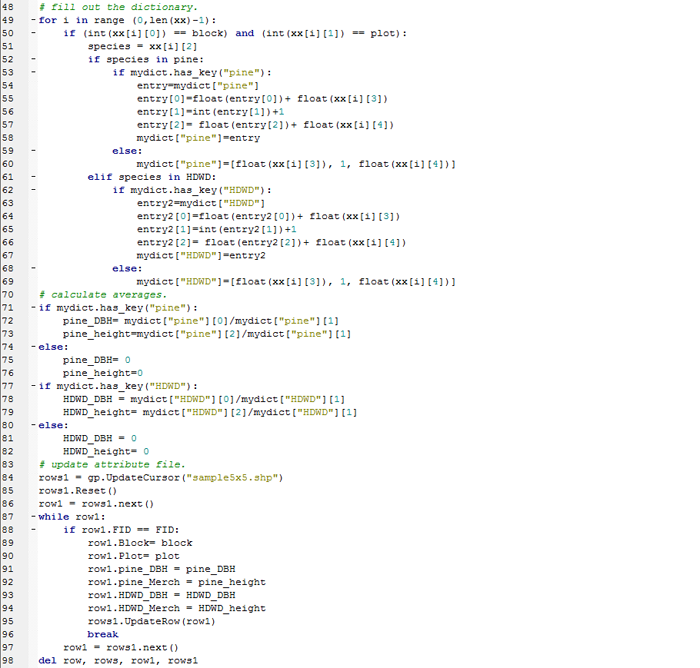The height and width of the screenshot is (668, 700).
Task: Click the comment '# fill out the dictionary.'
Action: (x=118, y=7)
